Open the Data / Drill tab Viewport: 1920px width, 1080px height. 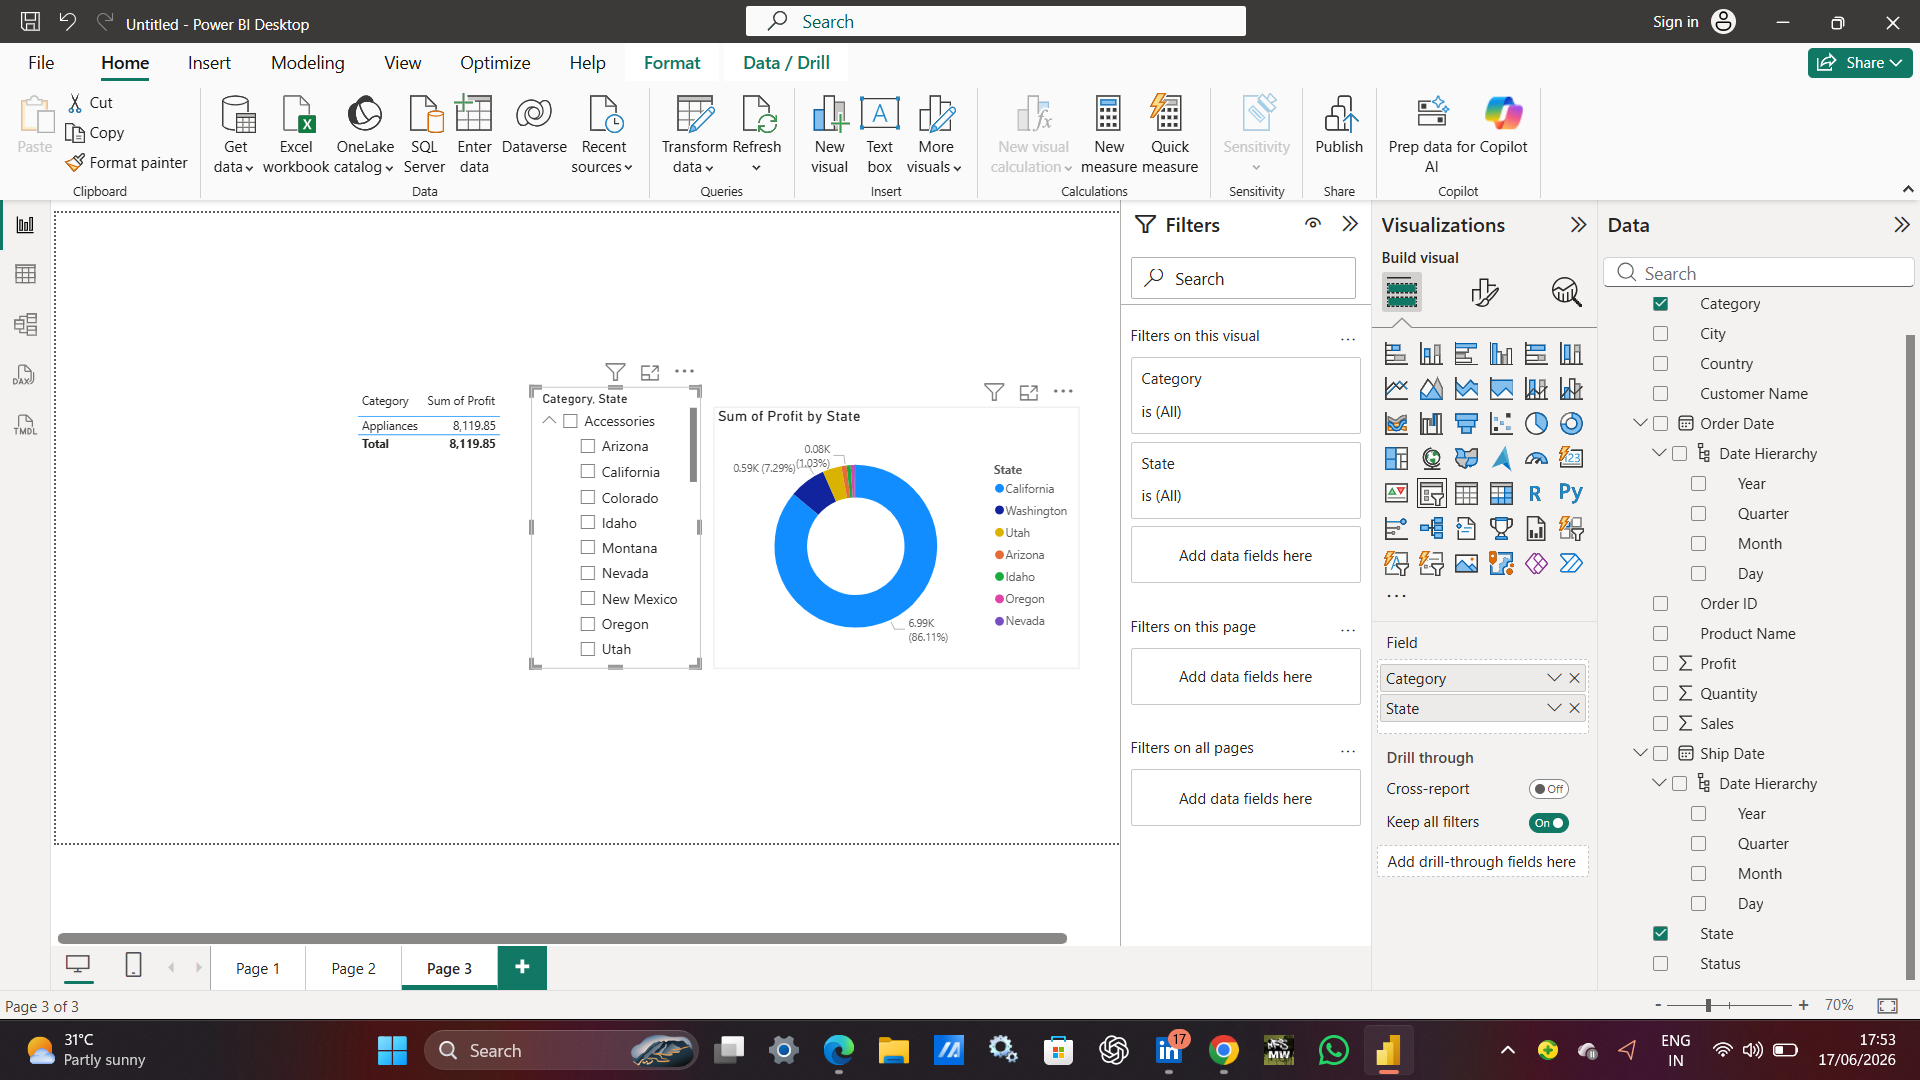click(x=786, y=63)
